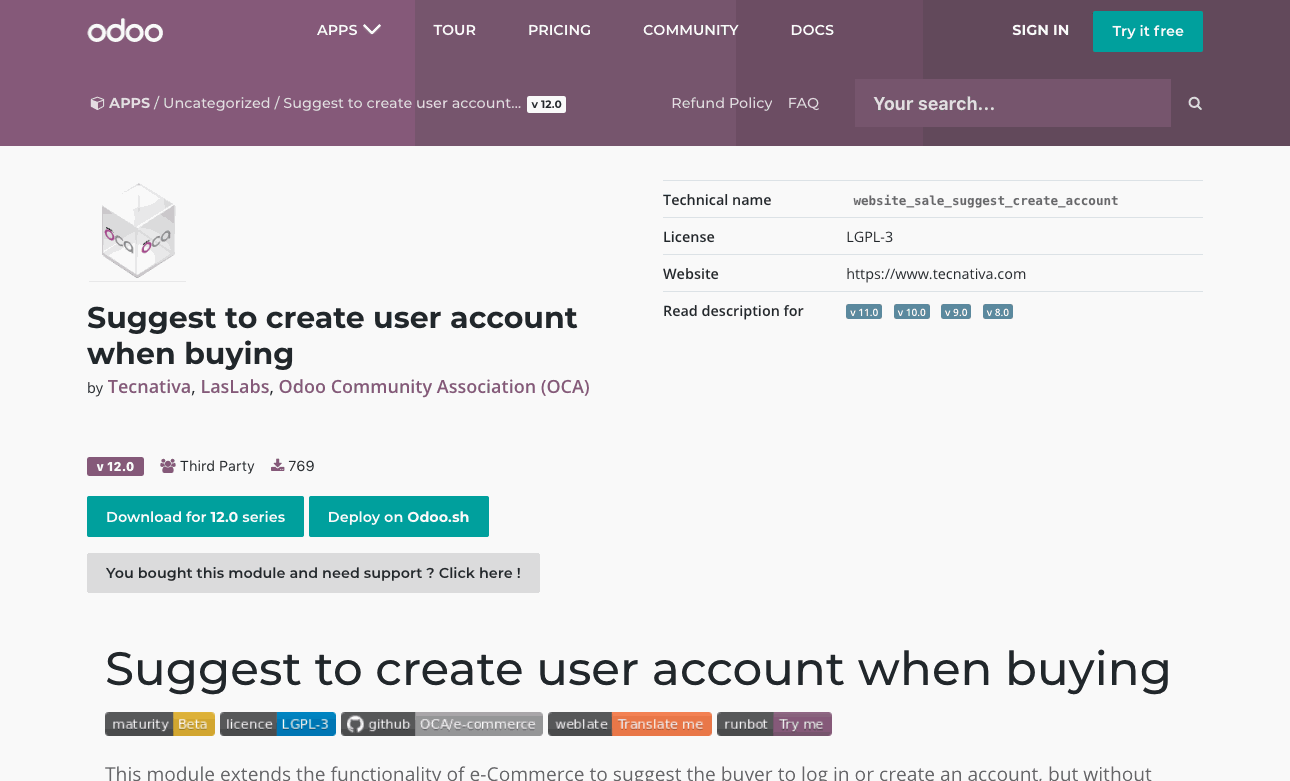Screen dimensions: 1290x781
Task: Click technical name website_sale_suggest_create_account
Action: pyautogui.click(x=985, y=201)
